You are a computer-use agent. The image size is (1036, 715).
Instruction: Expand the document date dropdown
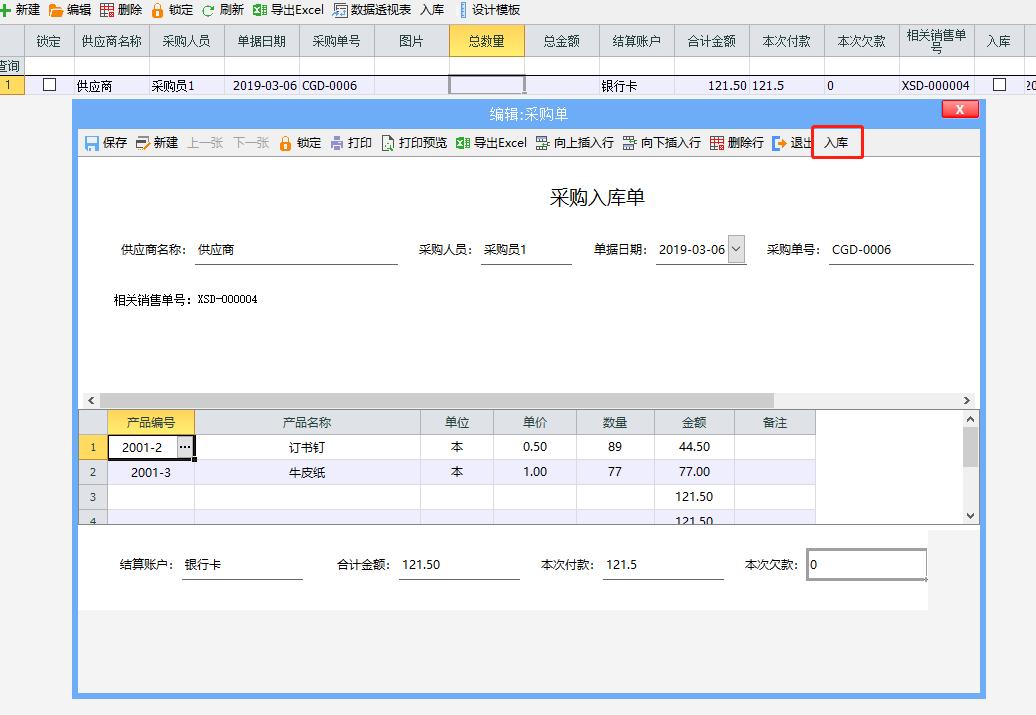click(737, 249)
